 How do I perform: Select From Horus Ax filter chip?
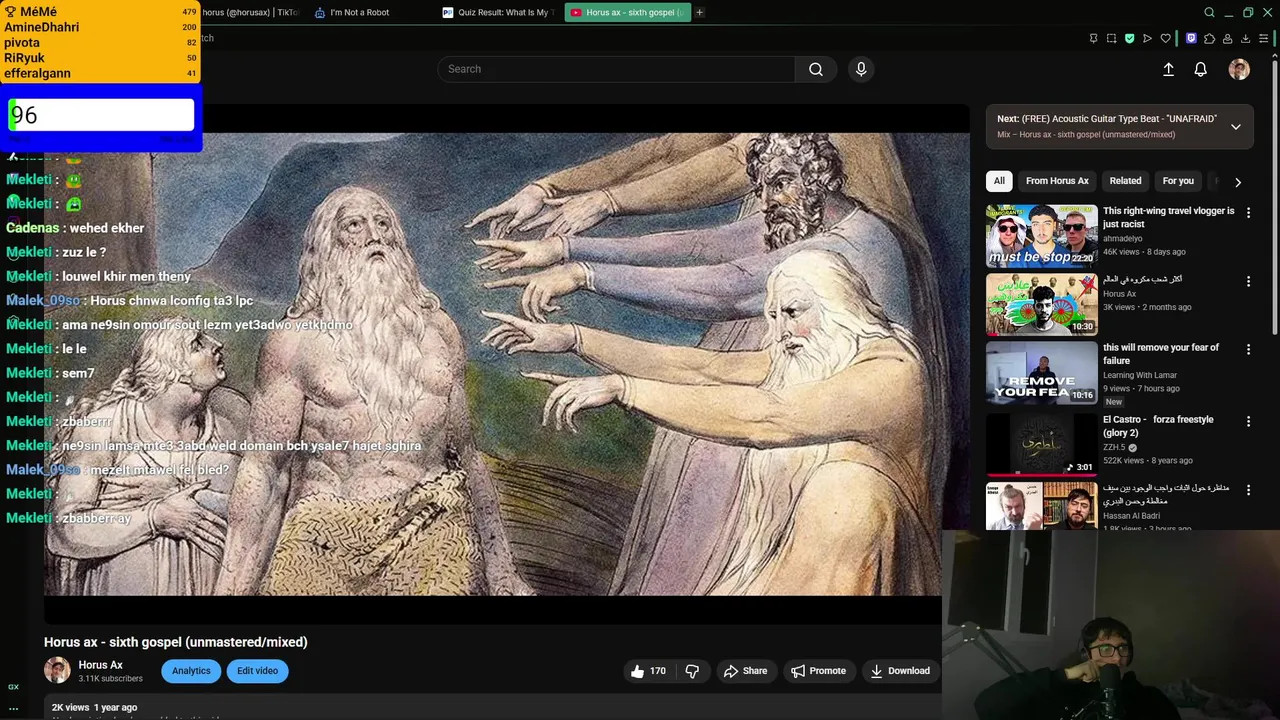tap(1057, 181)
